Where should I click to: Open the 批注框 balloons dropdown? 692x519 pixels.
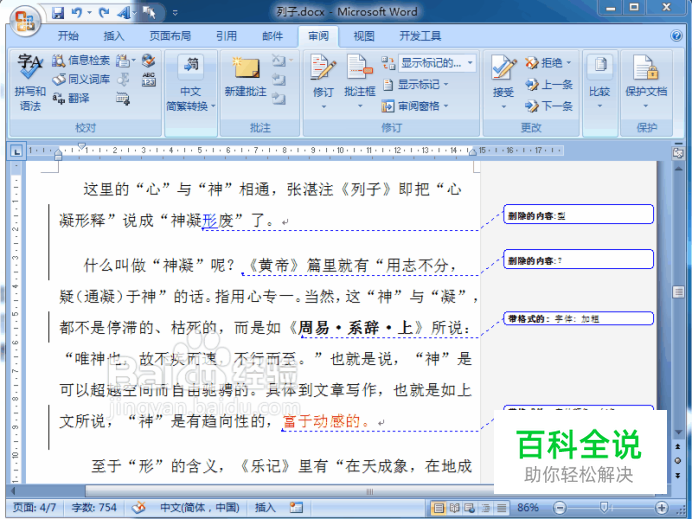coord(360,82)
